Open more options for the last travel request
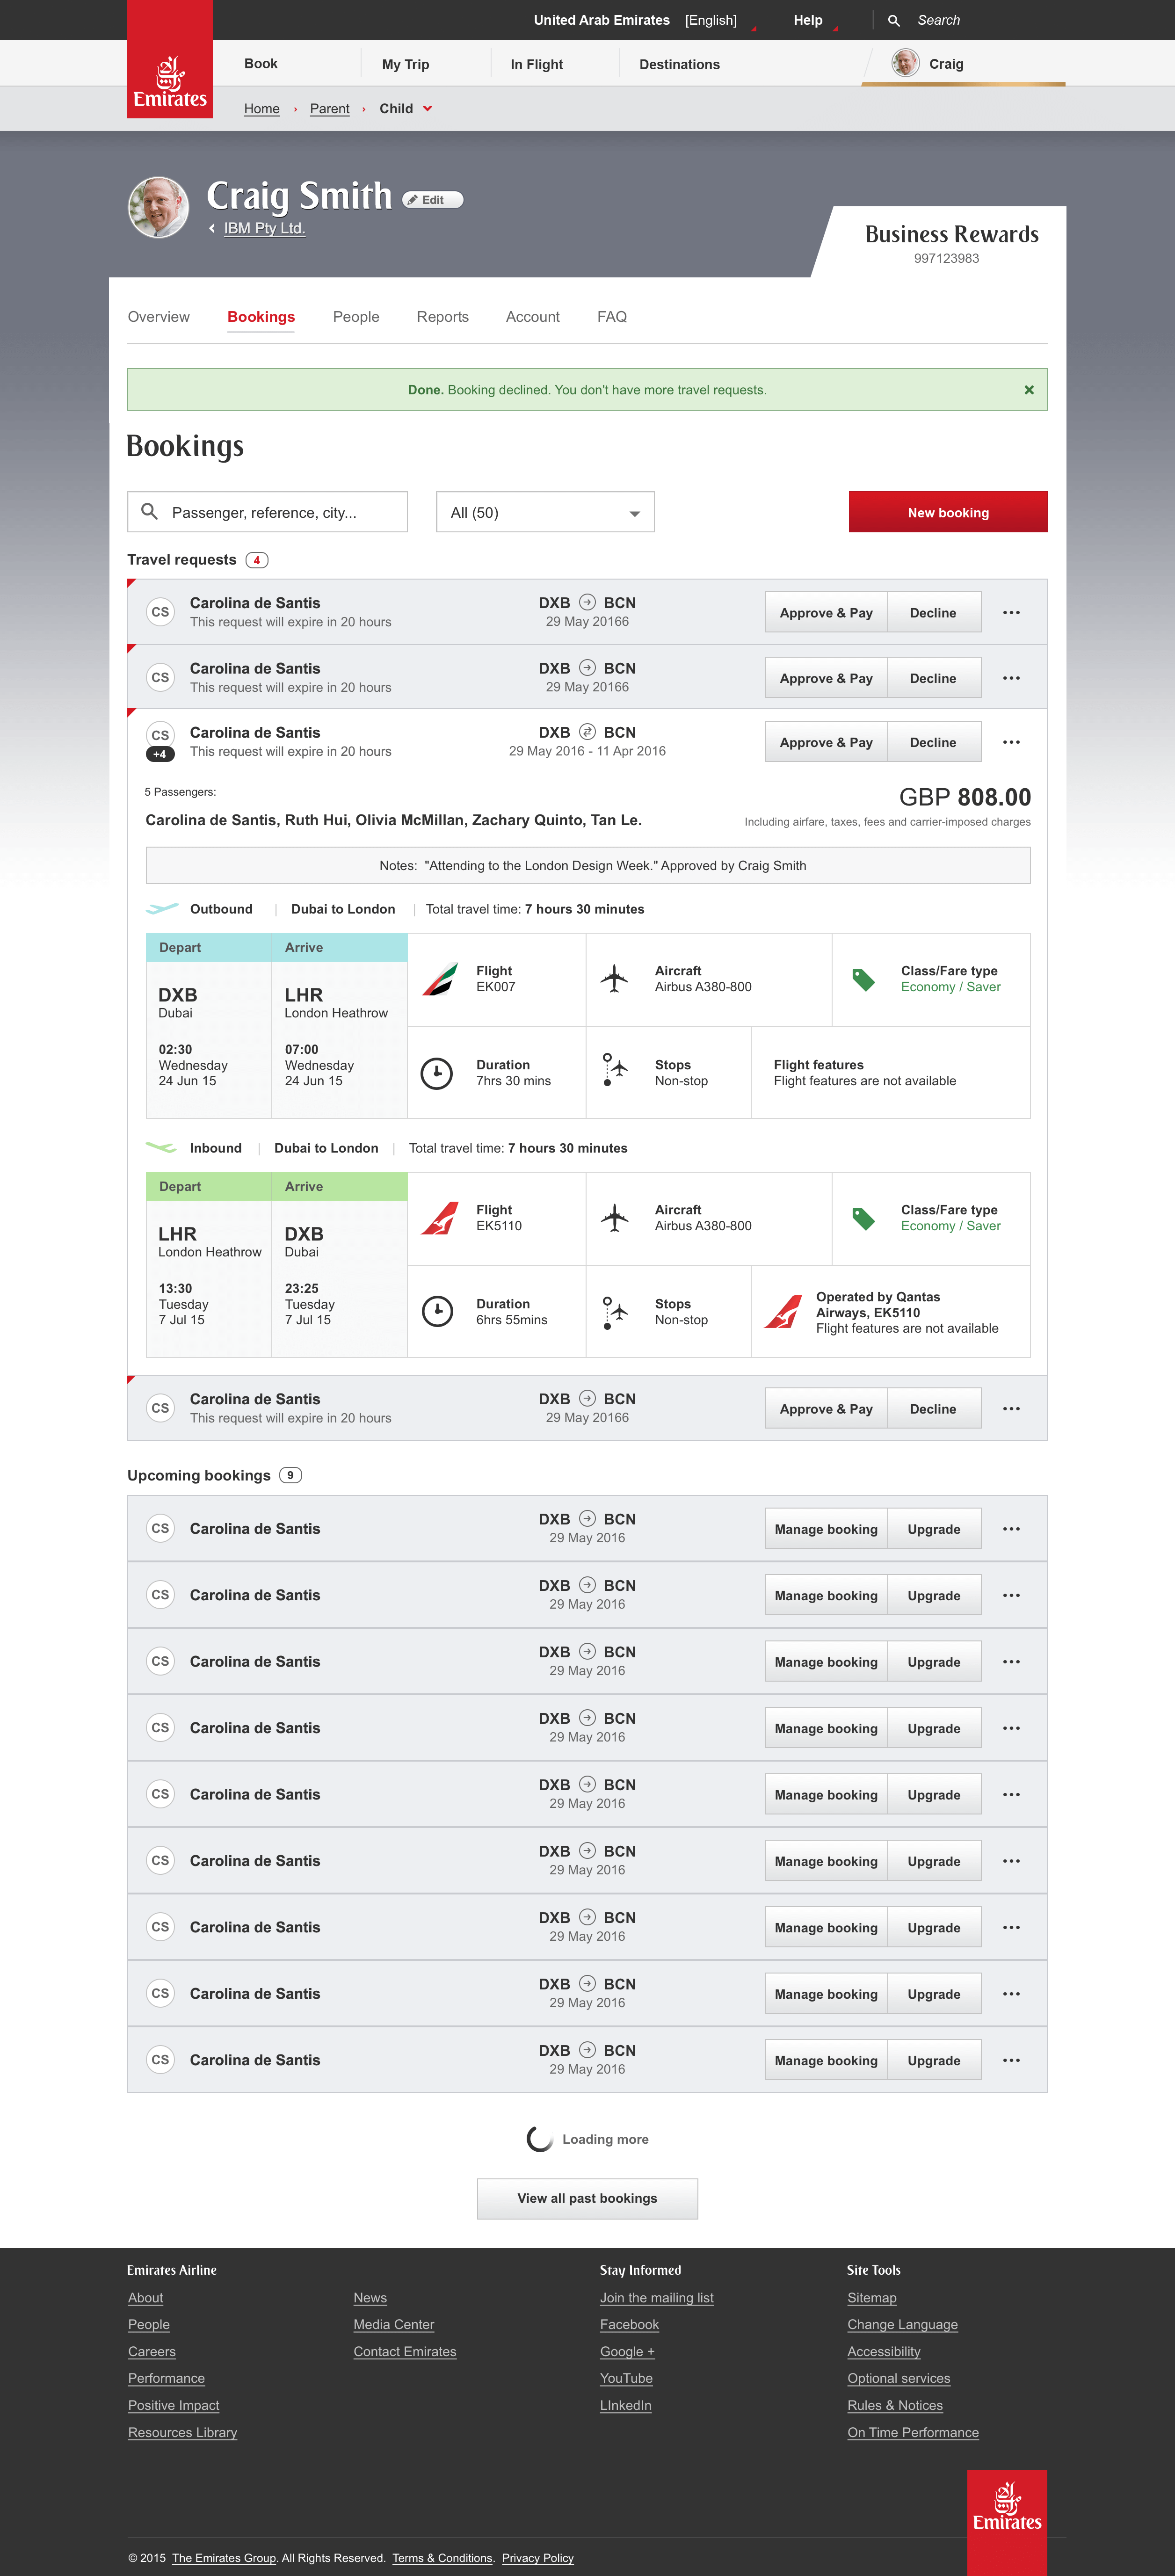The image size is (1175, 2576). point(1011,1409)
